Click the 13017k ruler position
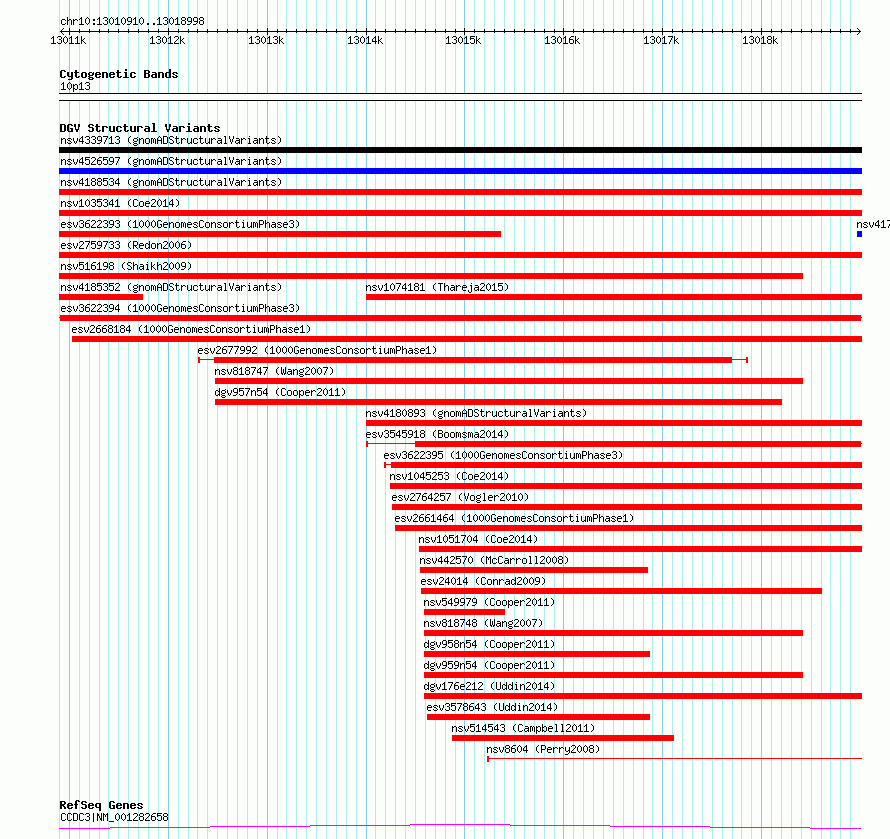890x839 pixels. [661, 40]
